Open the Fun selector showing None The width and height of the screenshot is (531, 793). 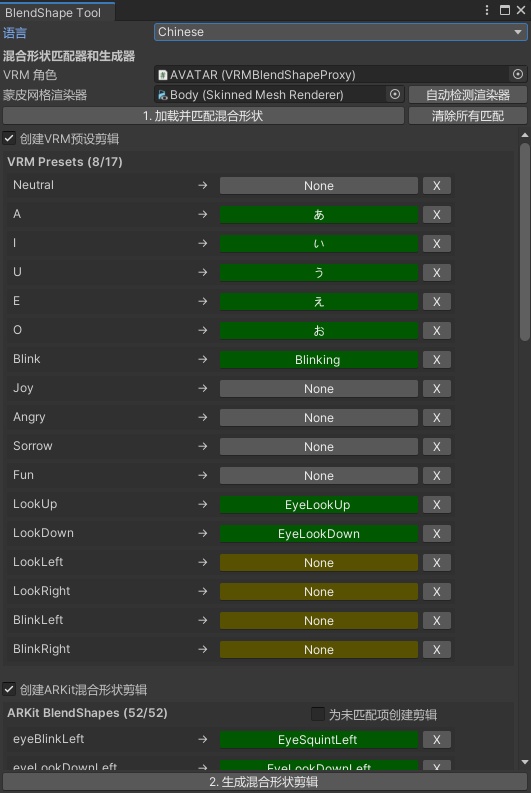319,475
